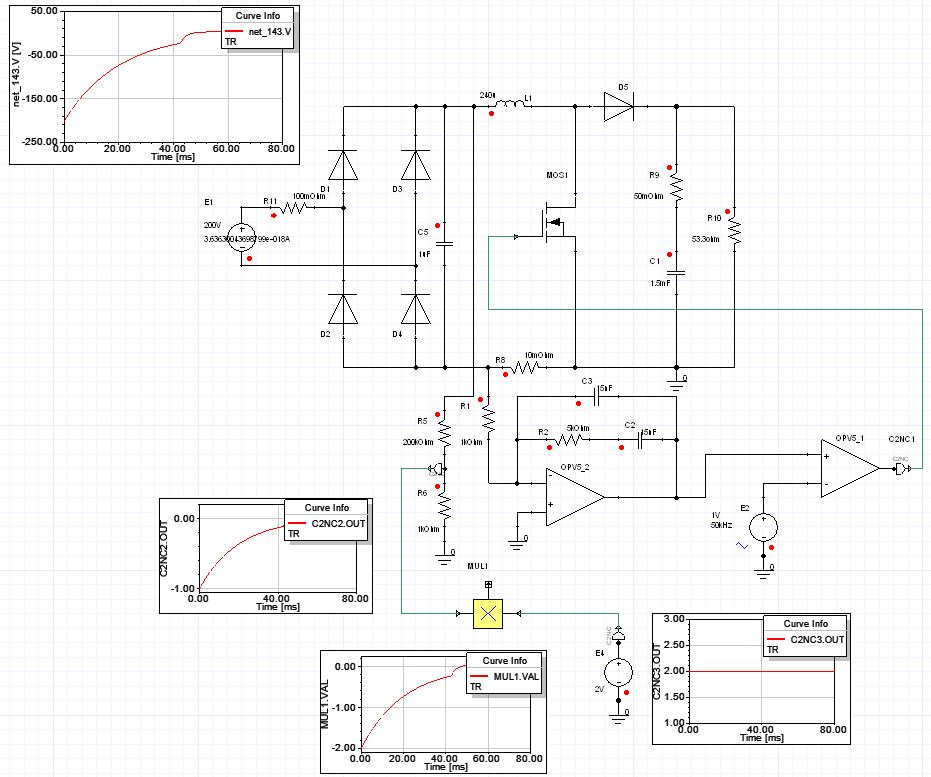Viewport: 931px width, 777px height.
Task: Select resistor R5 symbol
Action: coord(445,435)
